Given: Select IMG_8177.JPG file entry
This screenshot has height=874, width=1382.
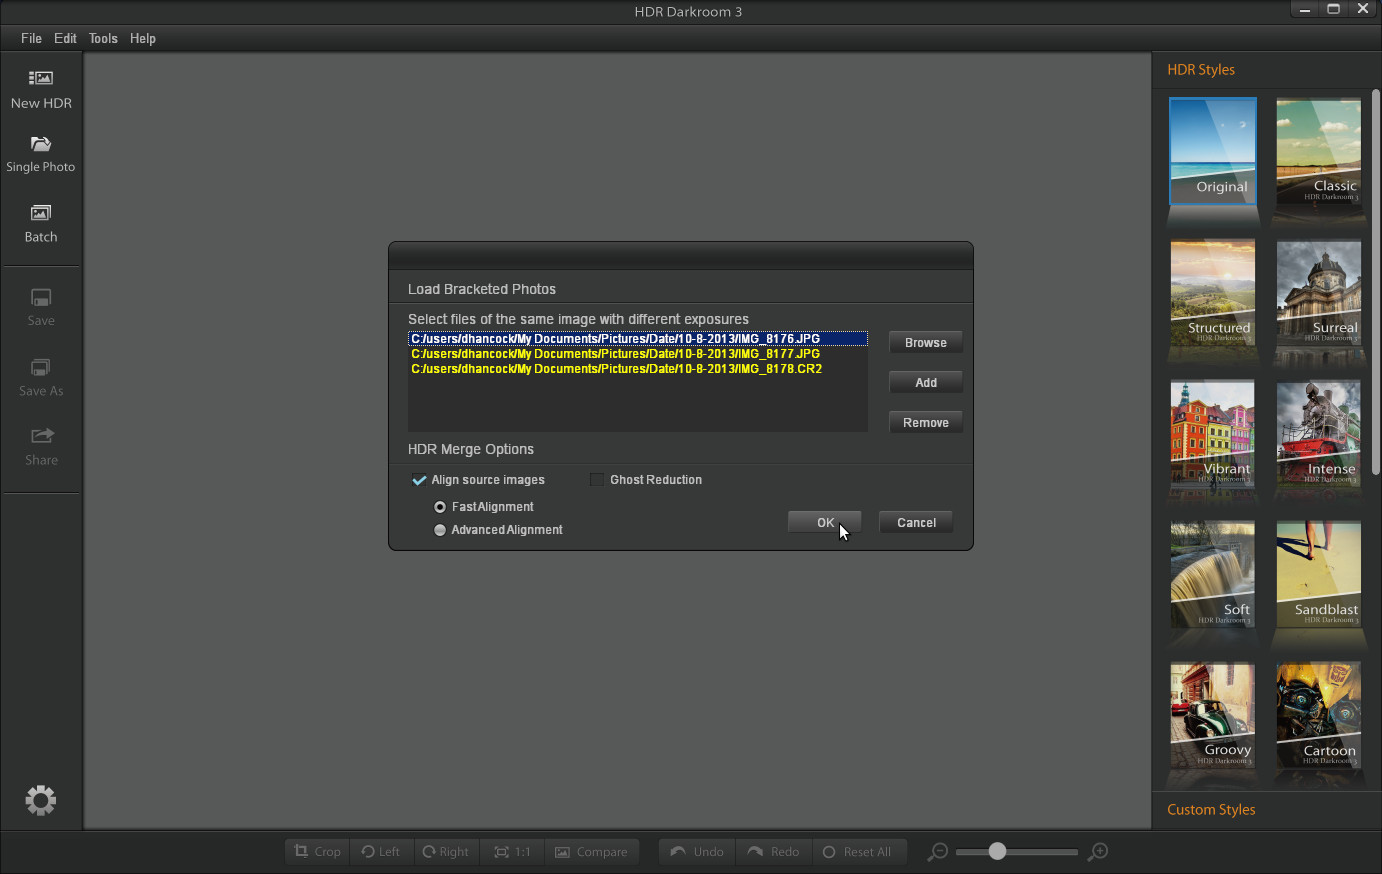Looking at the screenshot, I should 638,354.
